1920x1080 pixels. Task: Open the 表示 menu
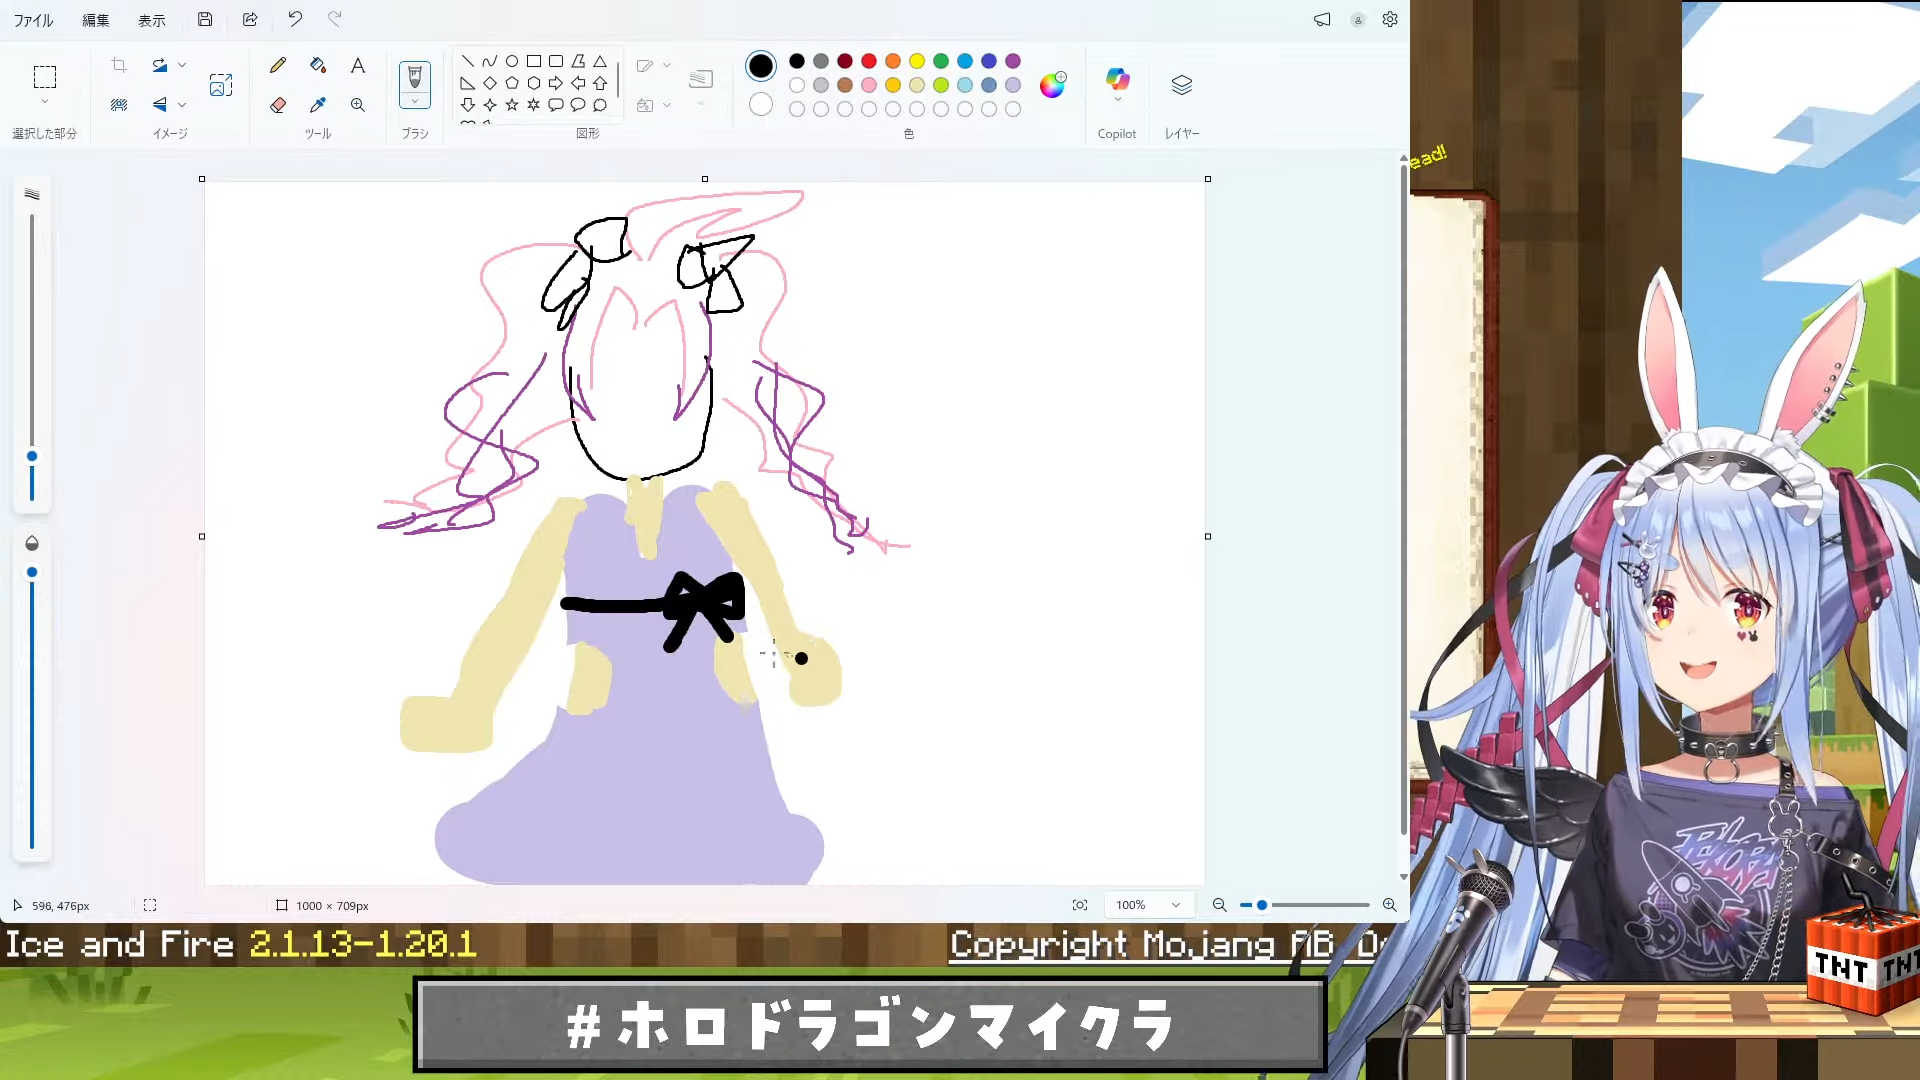click(151, 20)
